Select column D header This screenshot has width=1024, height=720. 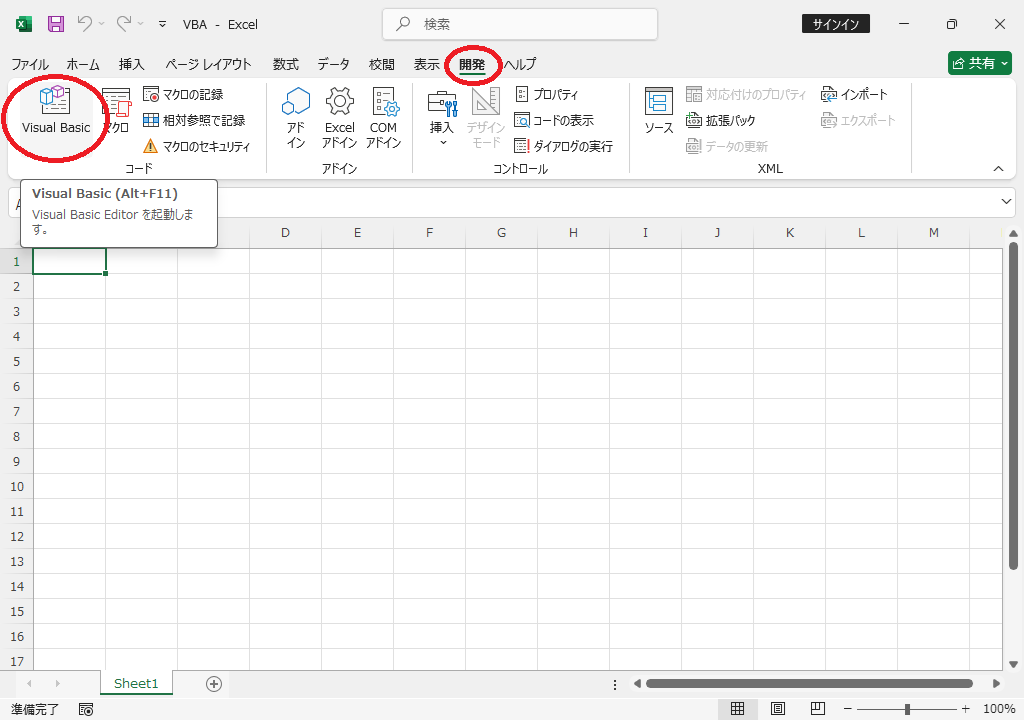tap(285, 233)
